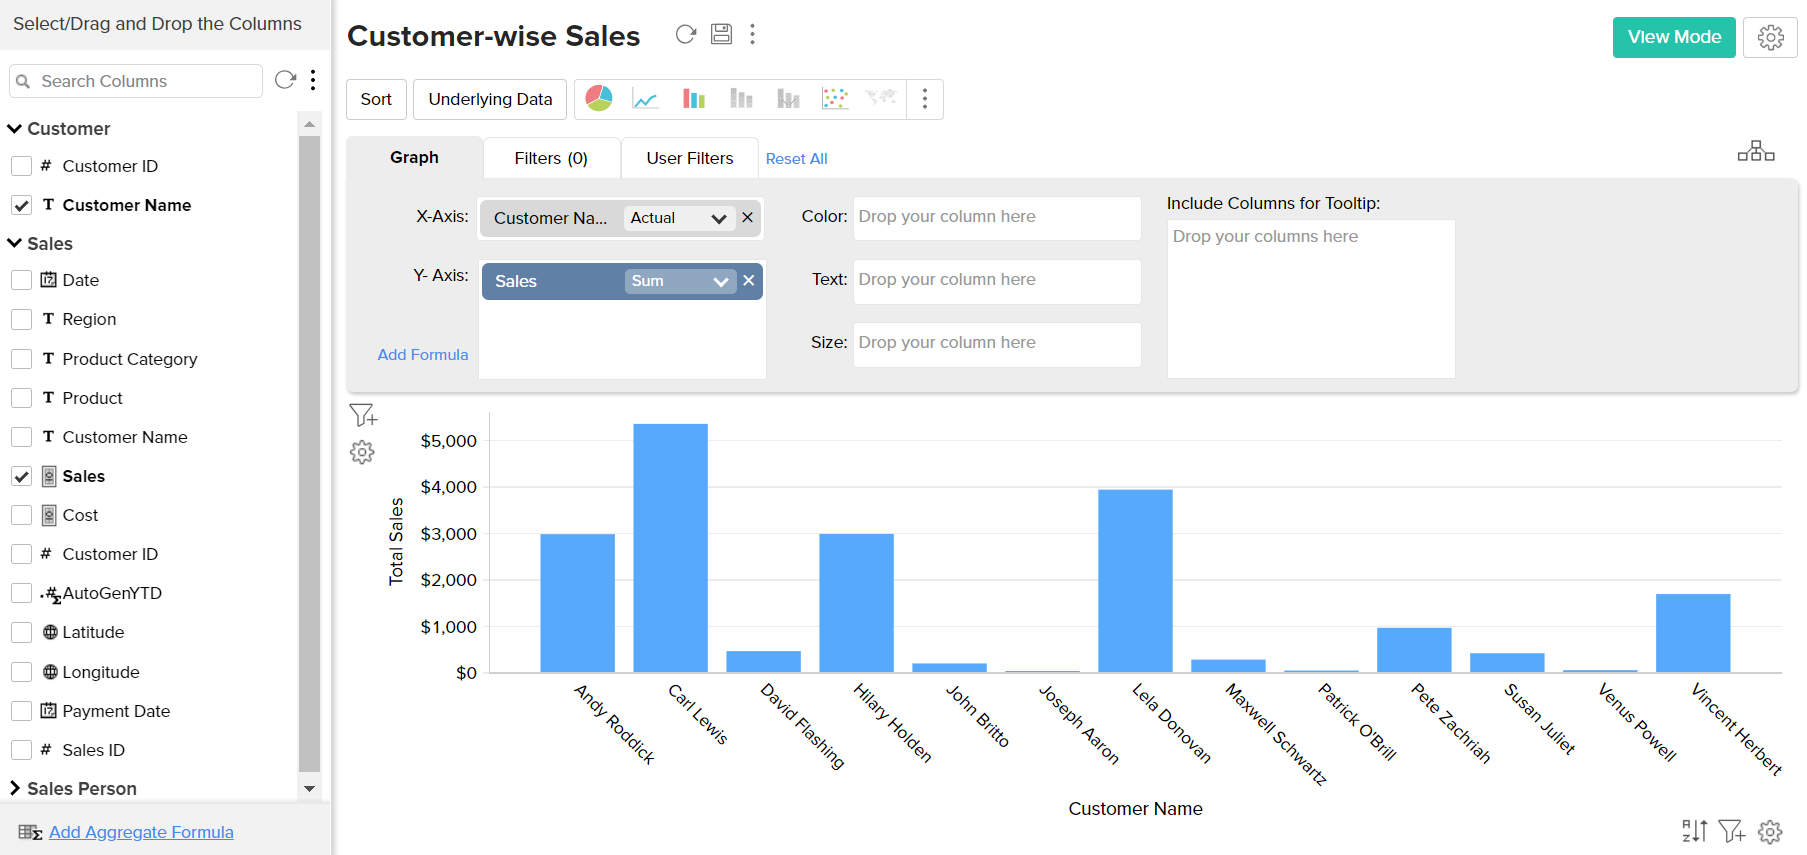Click the View Mode button
This screenshot has height=855, width=1807.
(1673, 37)
